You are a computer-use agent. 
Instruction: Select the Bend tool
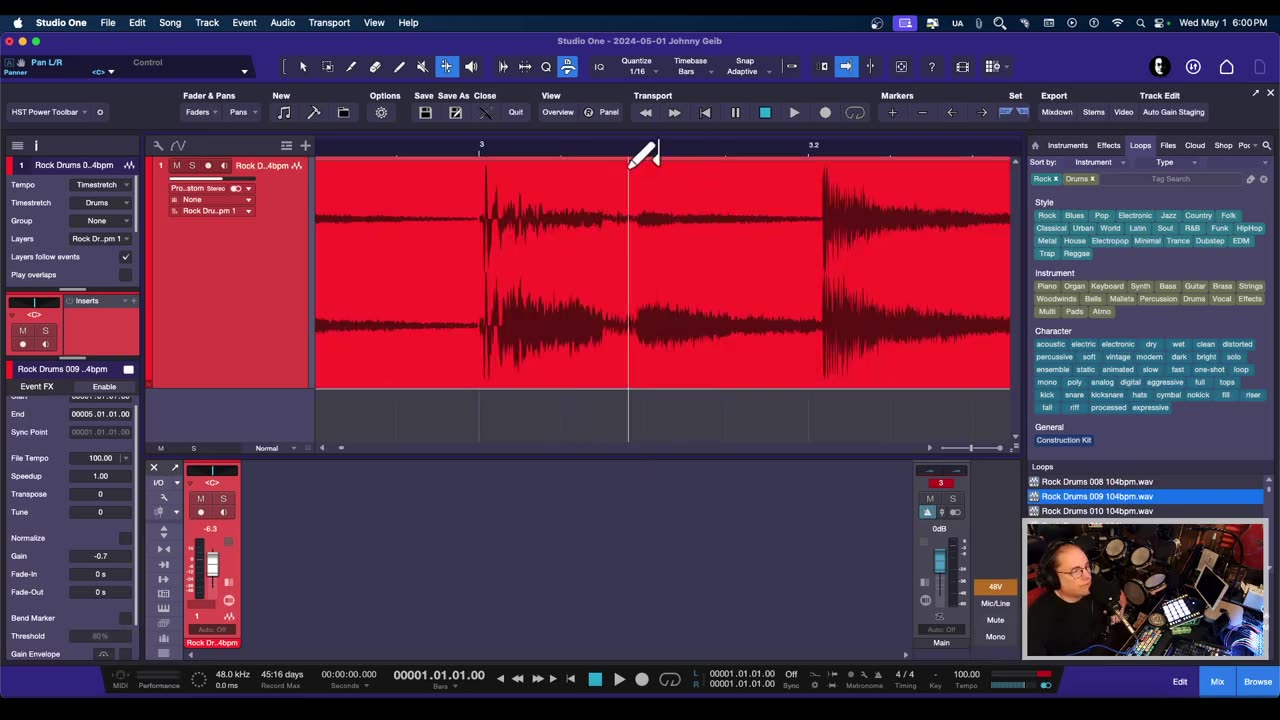click(446, 67)
